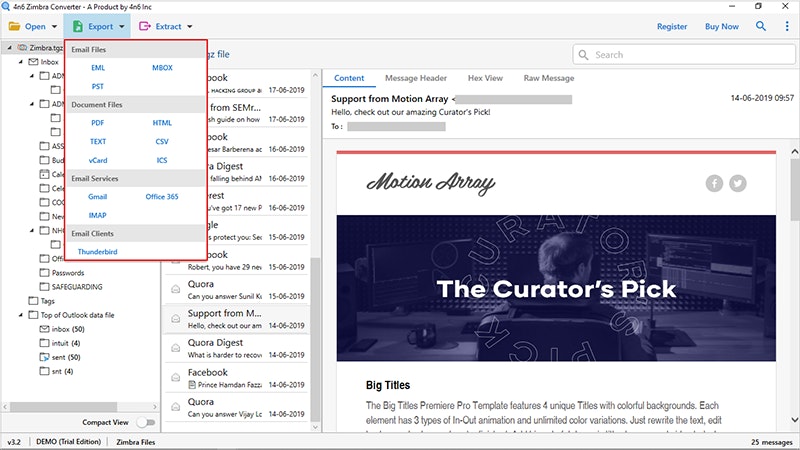Collapse the NH folder tree node

pos(32,231)
